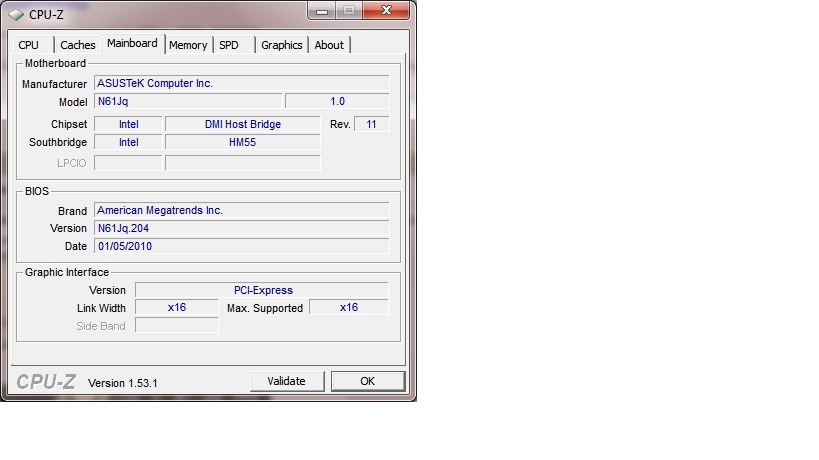This screenshot has height=460, width=819.
Task: Click the model revision 1.0 field
Action: click(x=337, y=101)
